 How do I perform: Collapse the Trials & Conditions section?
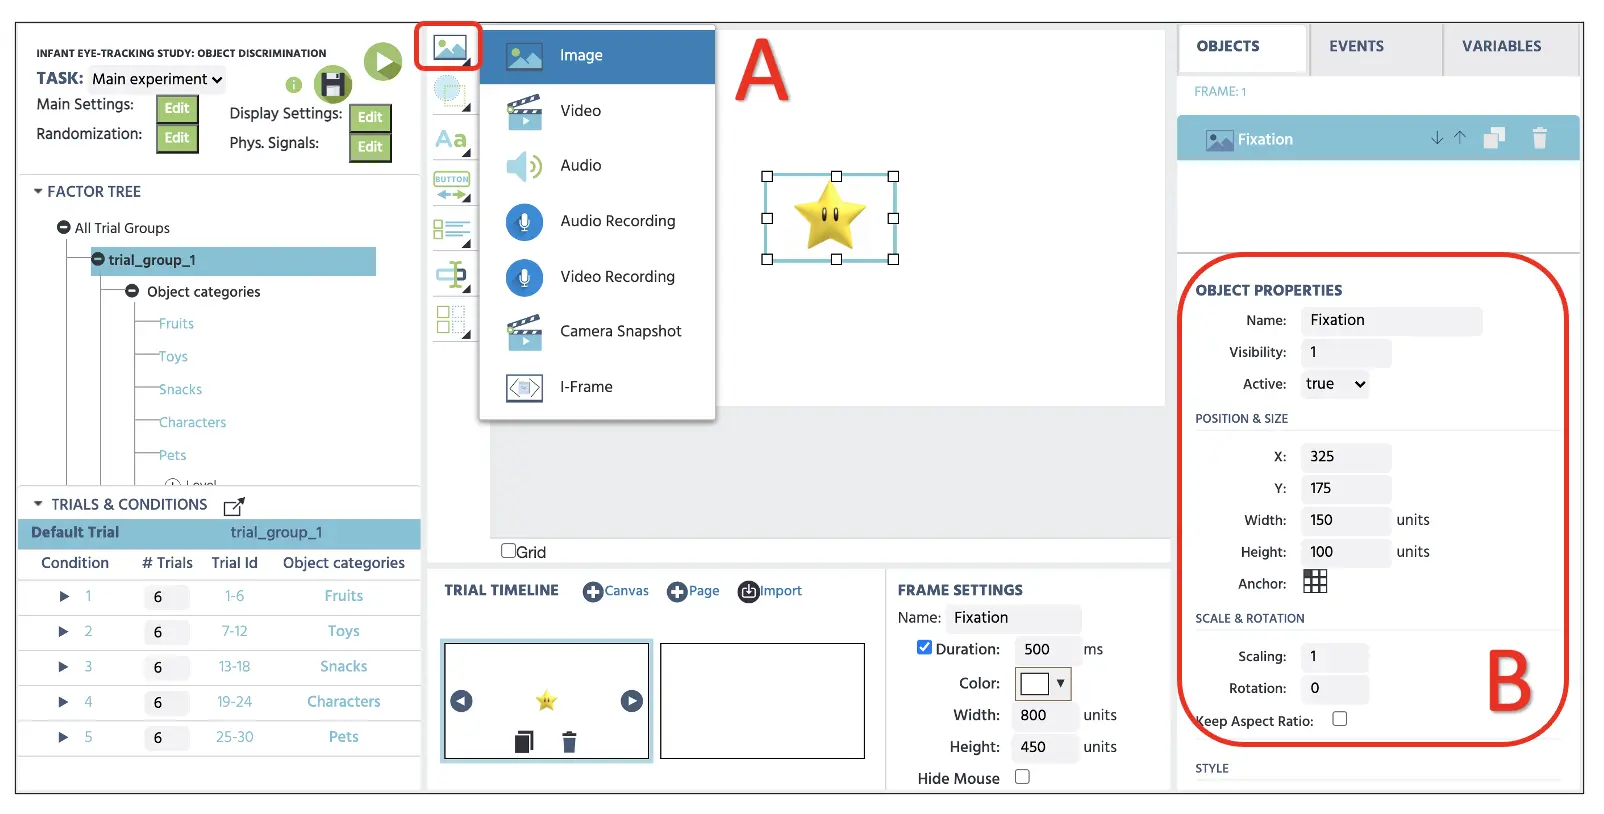38,504
